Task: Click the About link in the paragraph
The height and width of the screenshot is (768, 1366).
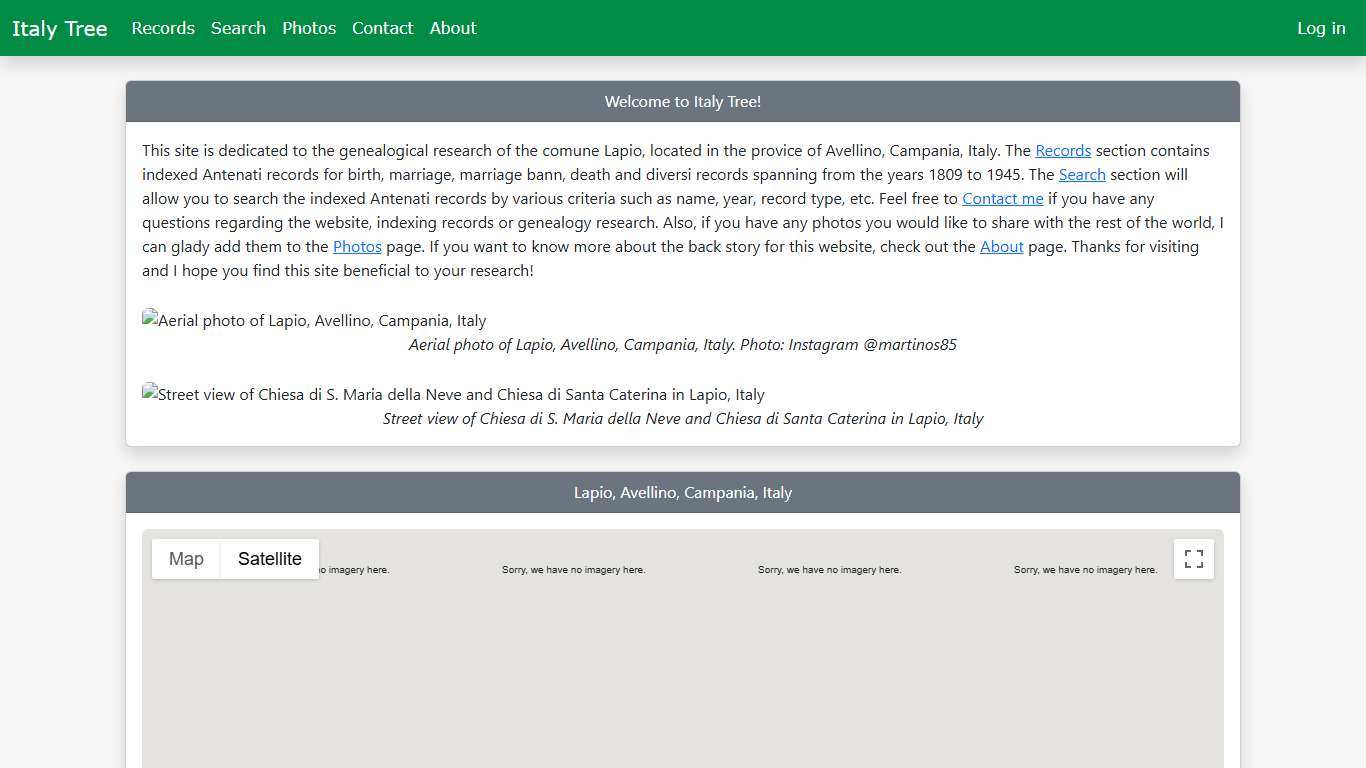Action: [x=1001, y=247]
